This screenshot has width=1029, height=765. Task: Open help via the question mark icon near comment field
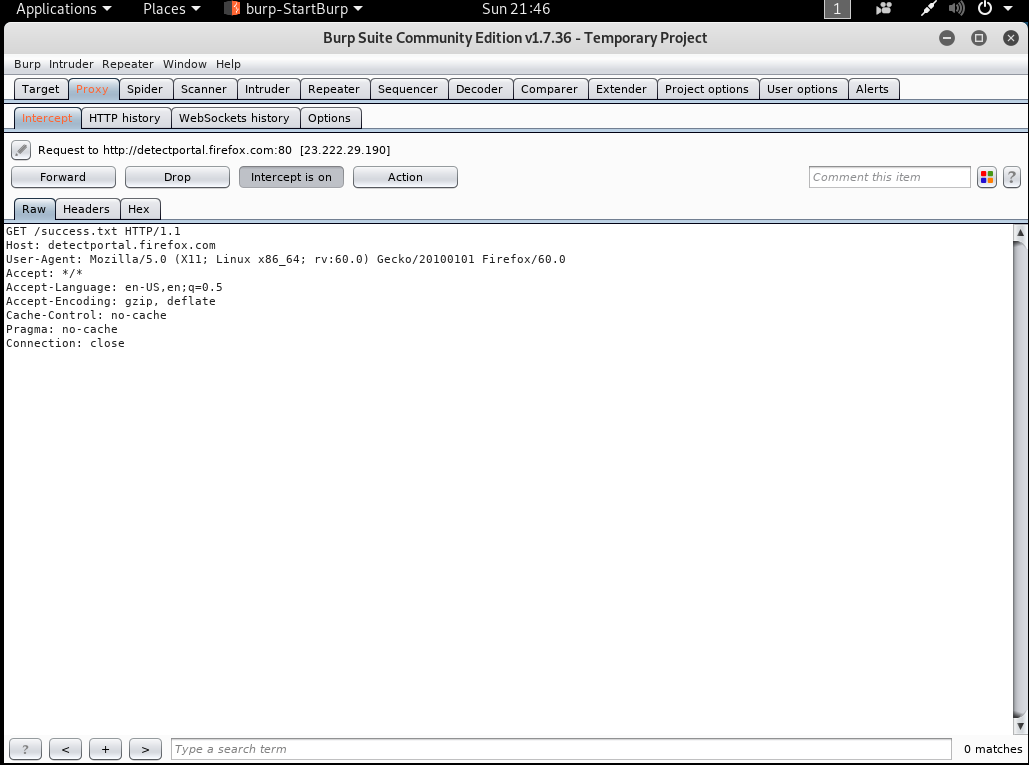(1012, 177)
